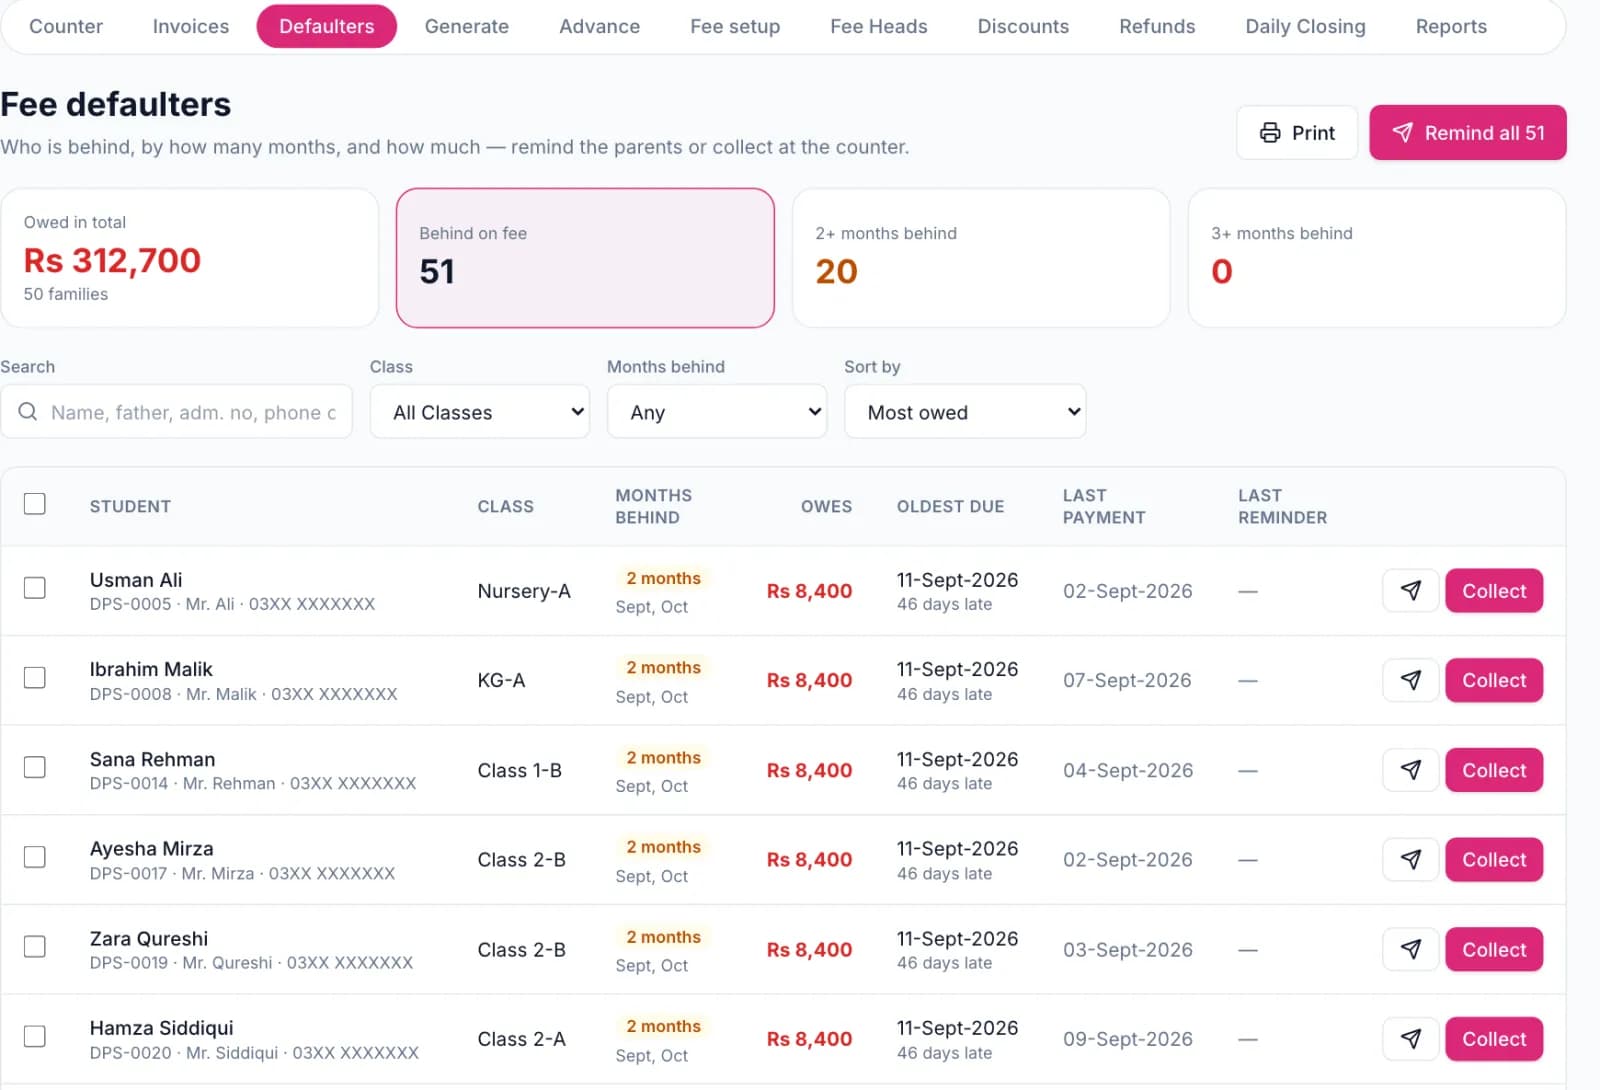Click the Print button
The image size is (1600, 1090).
click(1297, 133)
